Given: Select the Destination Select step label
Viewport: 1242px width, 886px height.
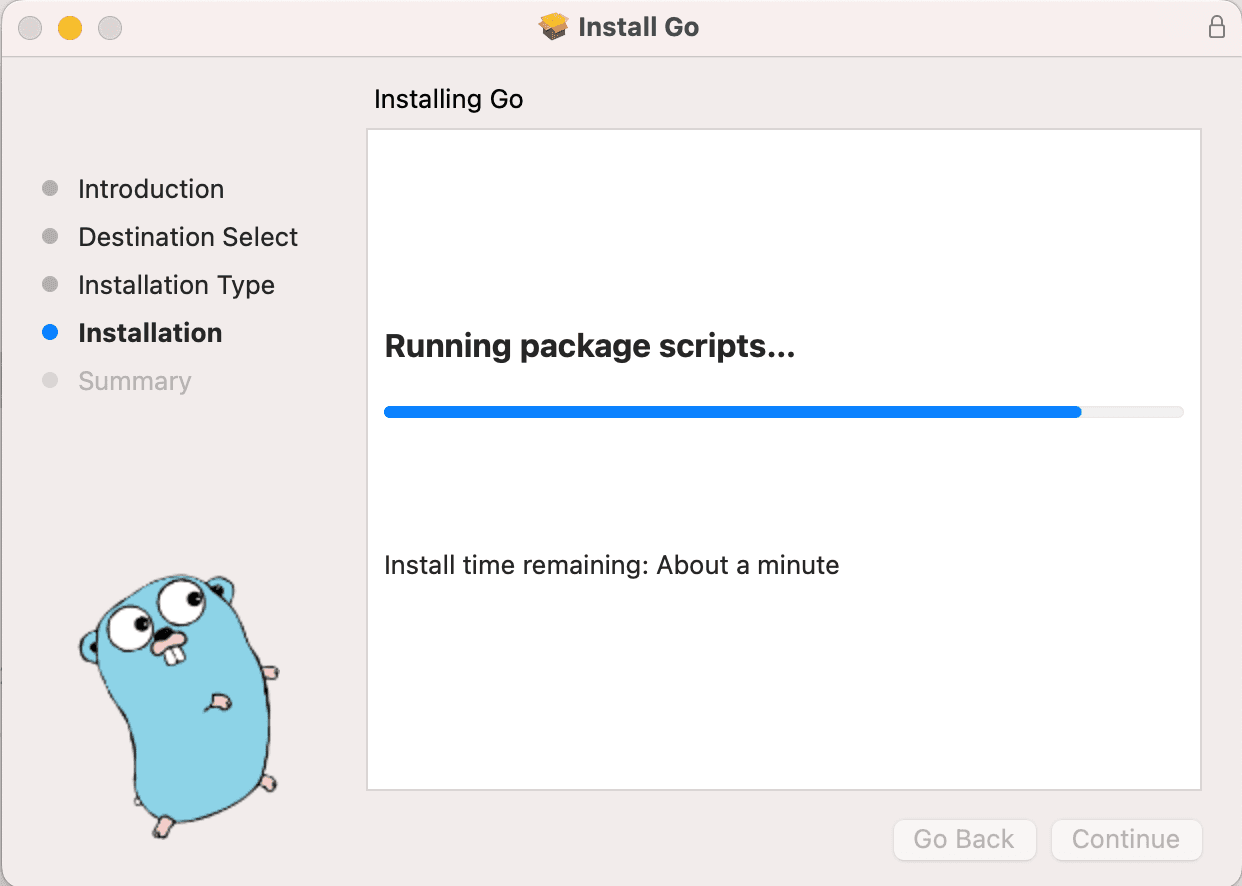Looking at the screenshot, I should [188, 237].
